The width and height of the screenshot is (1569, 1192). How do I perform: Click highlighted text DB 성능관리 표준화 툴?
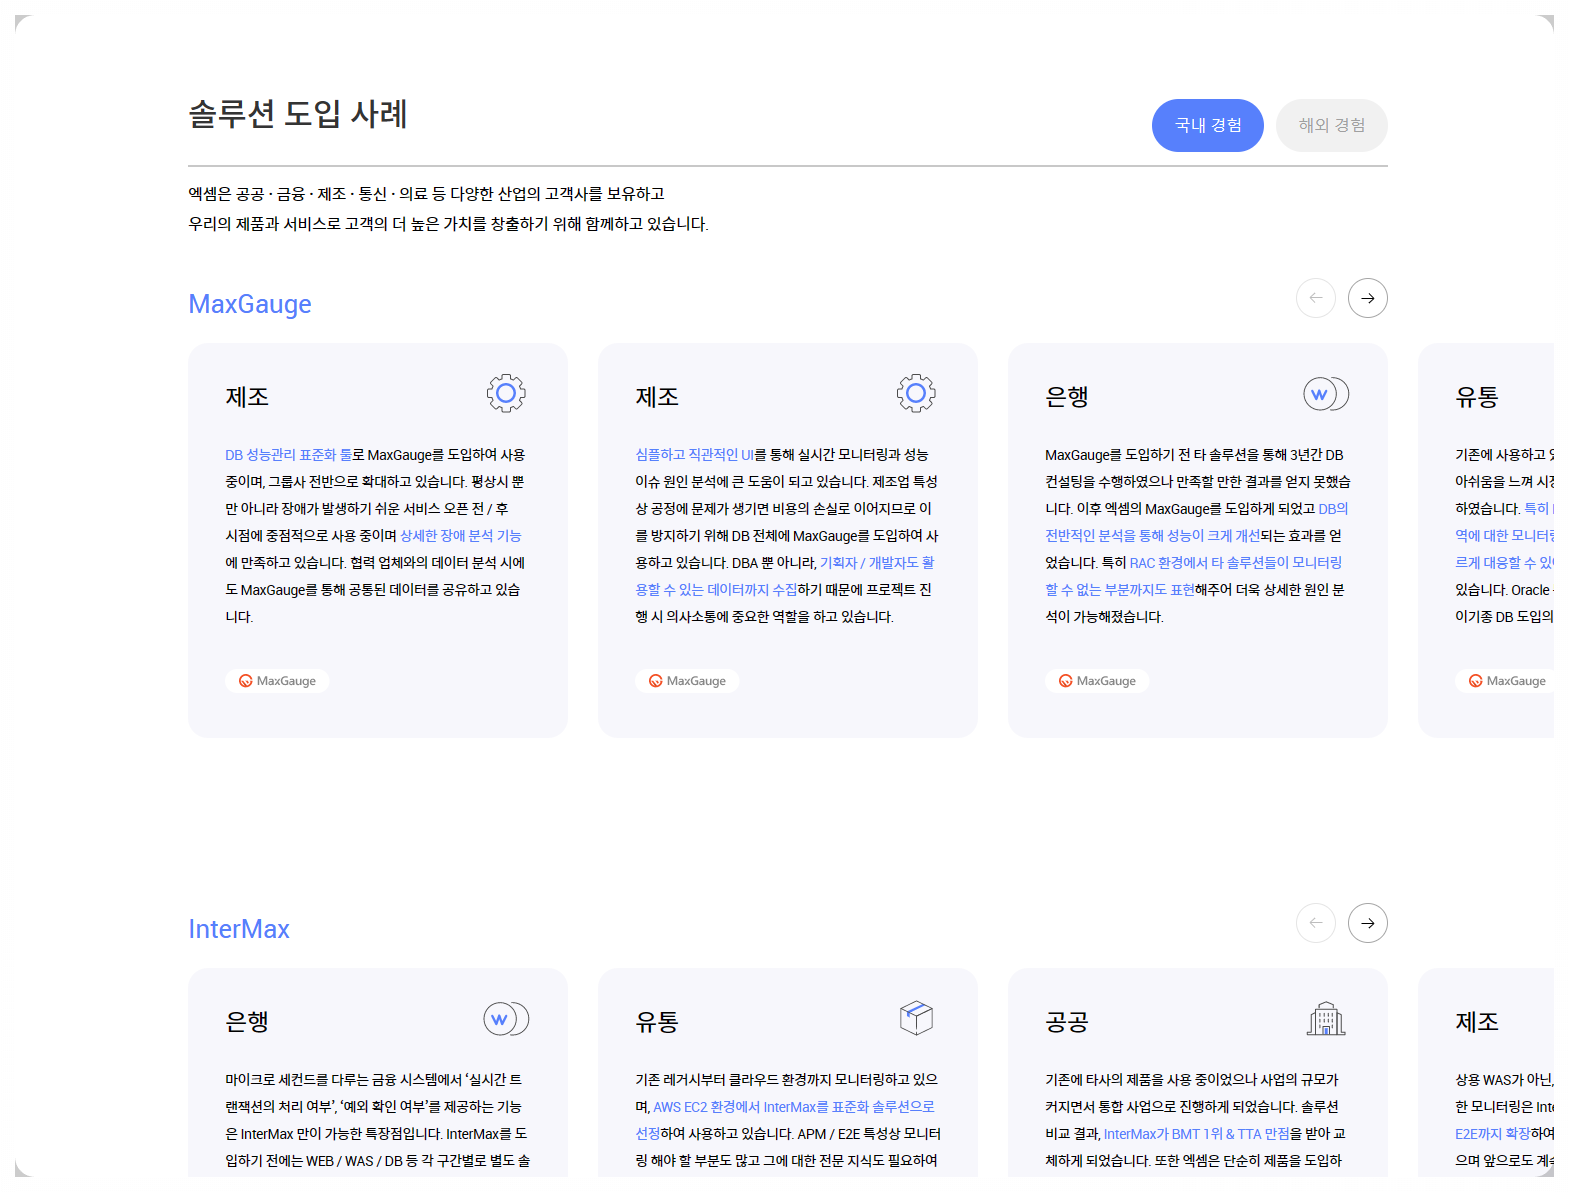(288, 455)
